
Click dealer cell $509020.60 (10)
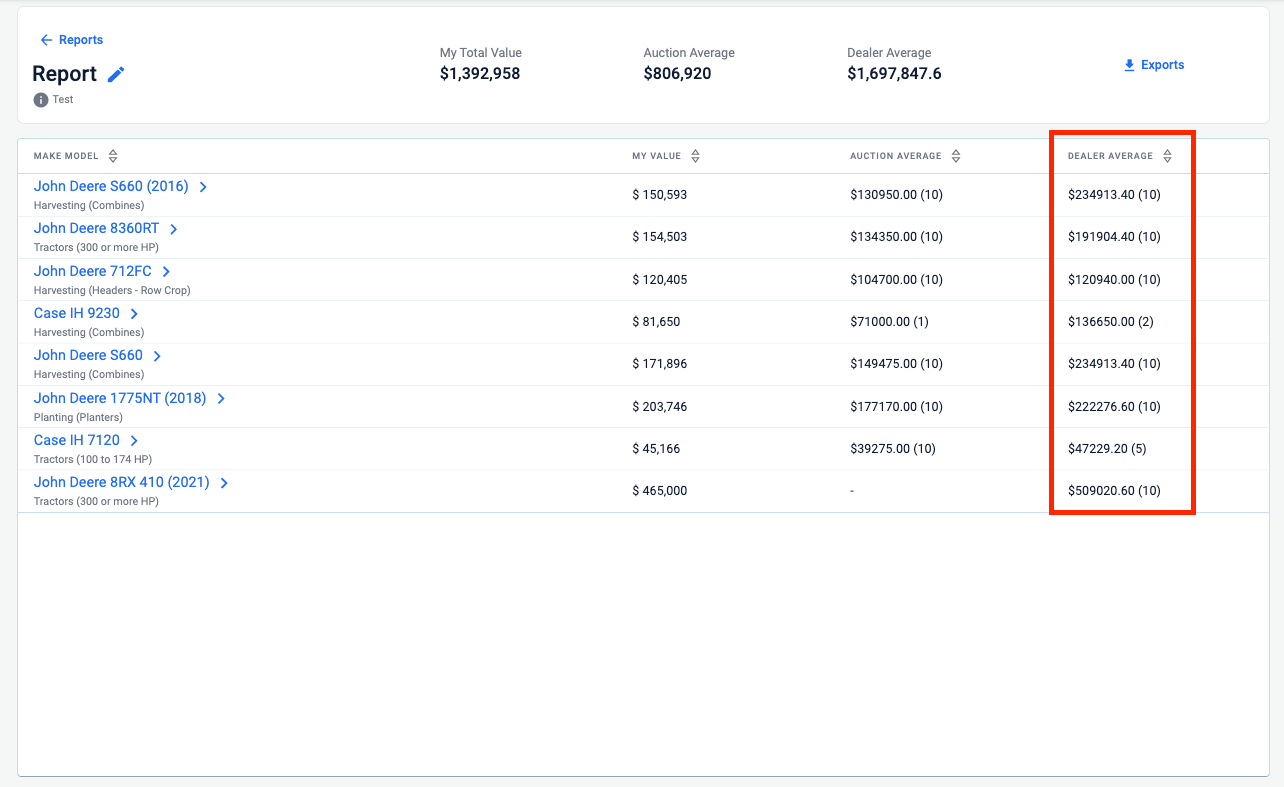click(x=1114, y=491)
